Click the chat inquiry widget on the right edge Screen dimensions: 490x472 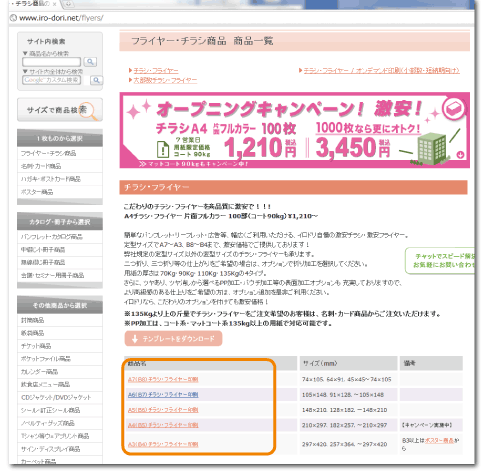(x=440, y=261)
